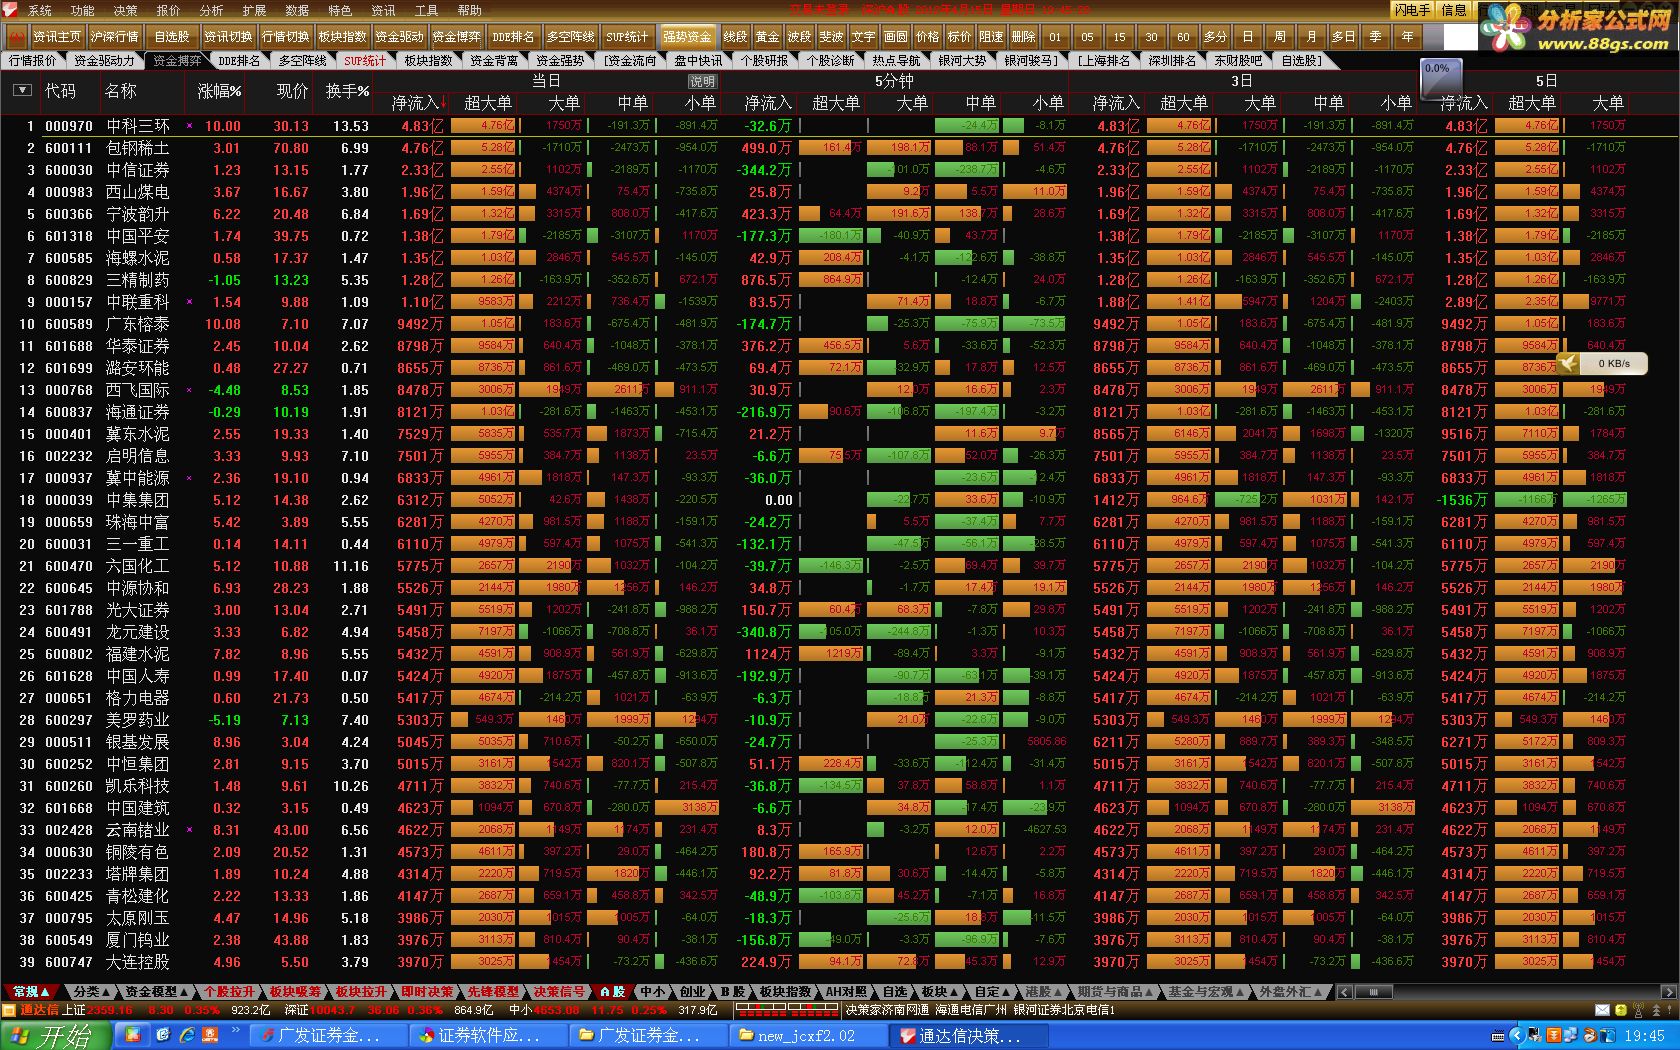Open the 帮助 menu

470,11
